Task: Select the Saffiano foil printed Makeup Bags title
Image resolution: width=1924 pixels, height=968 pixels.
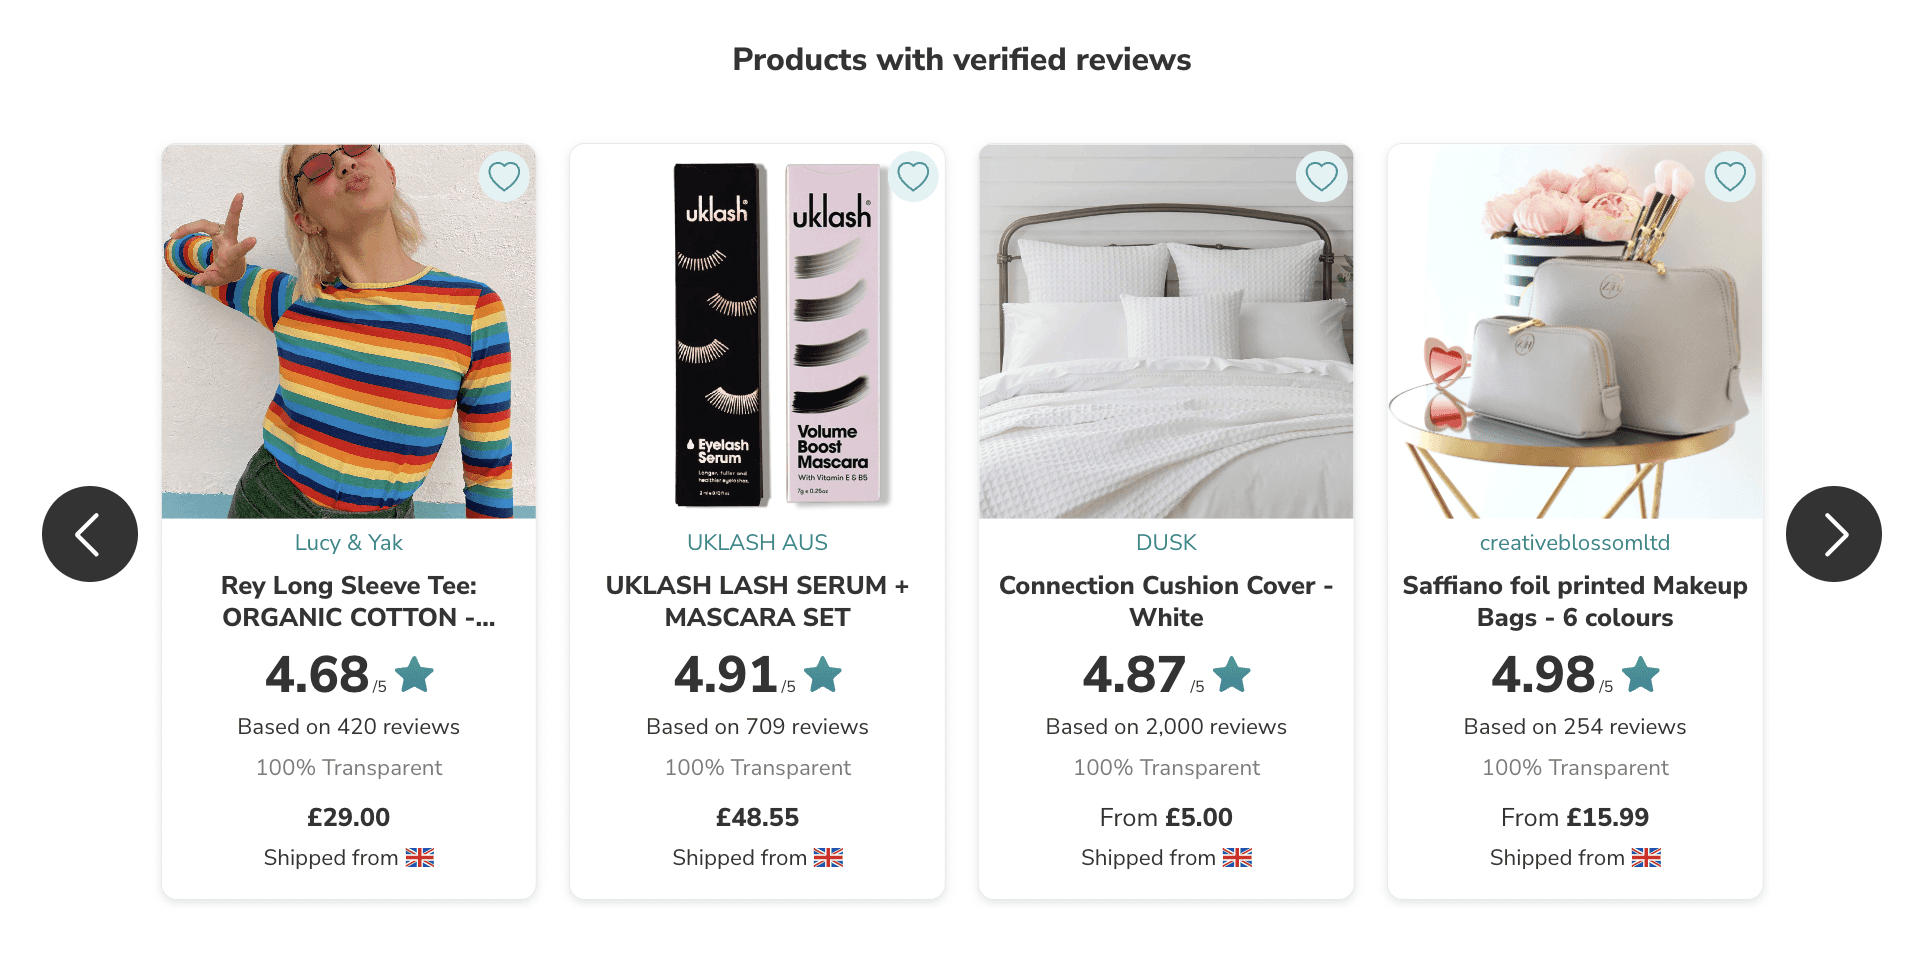Action: pos(1574,601)
